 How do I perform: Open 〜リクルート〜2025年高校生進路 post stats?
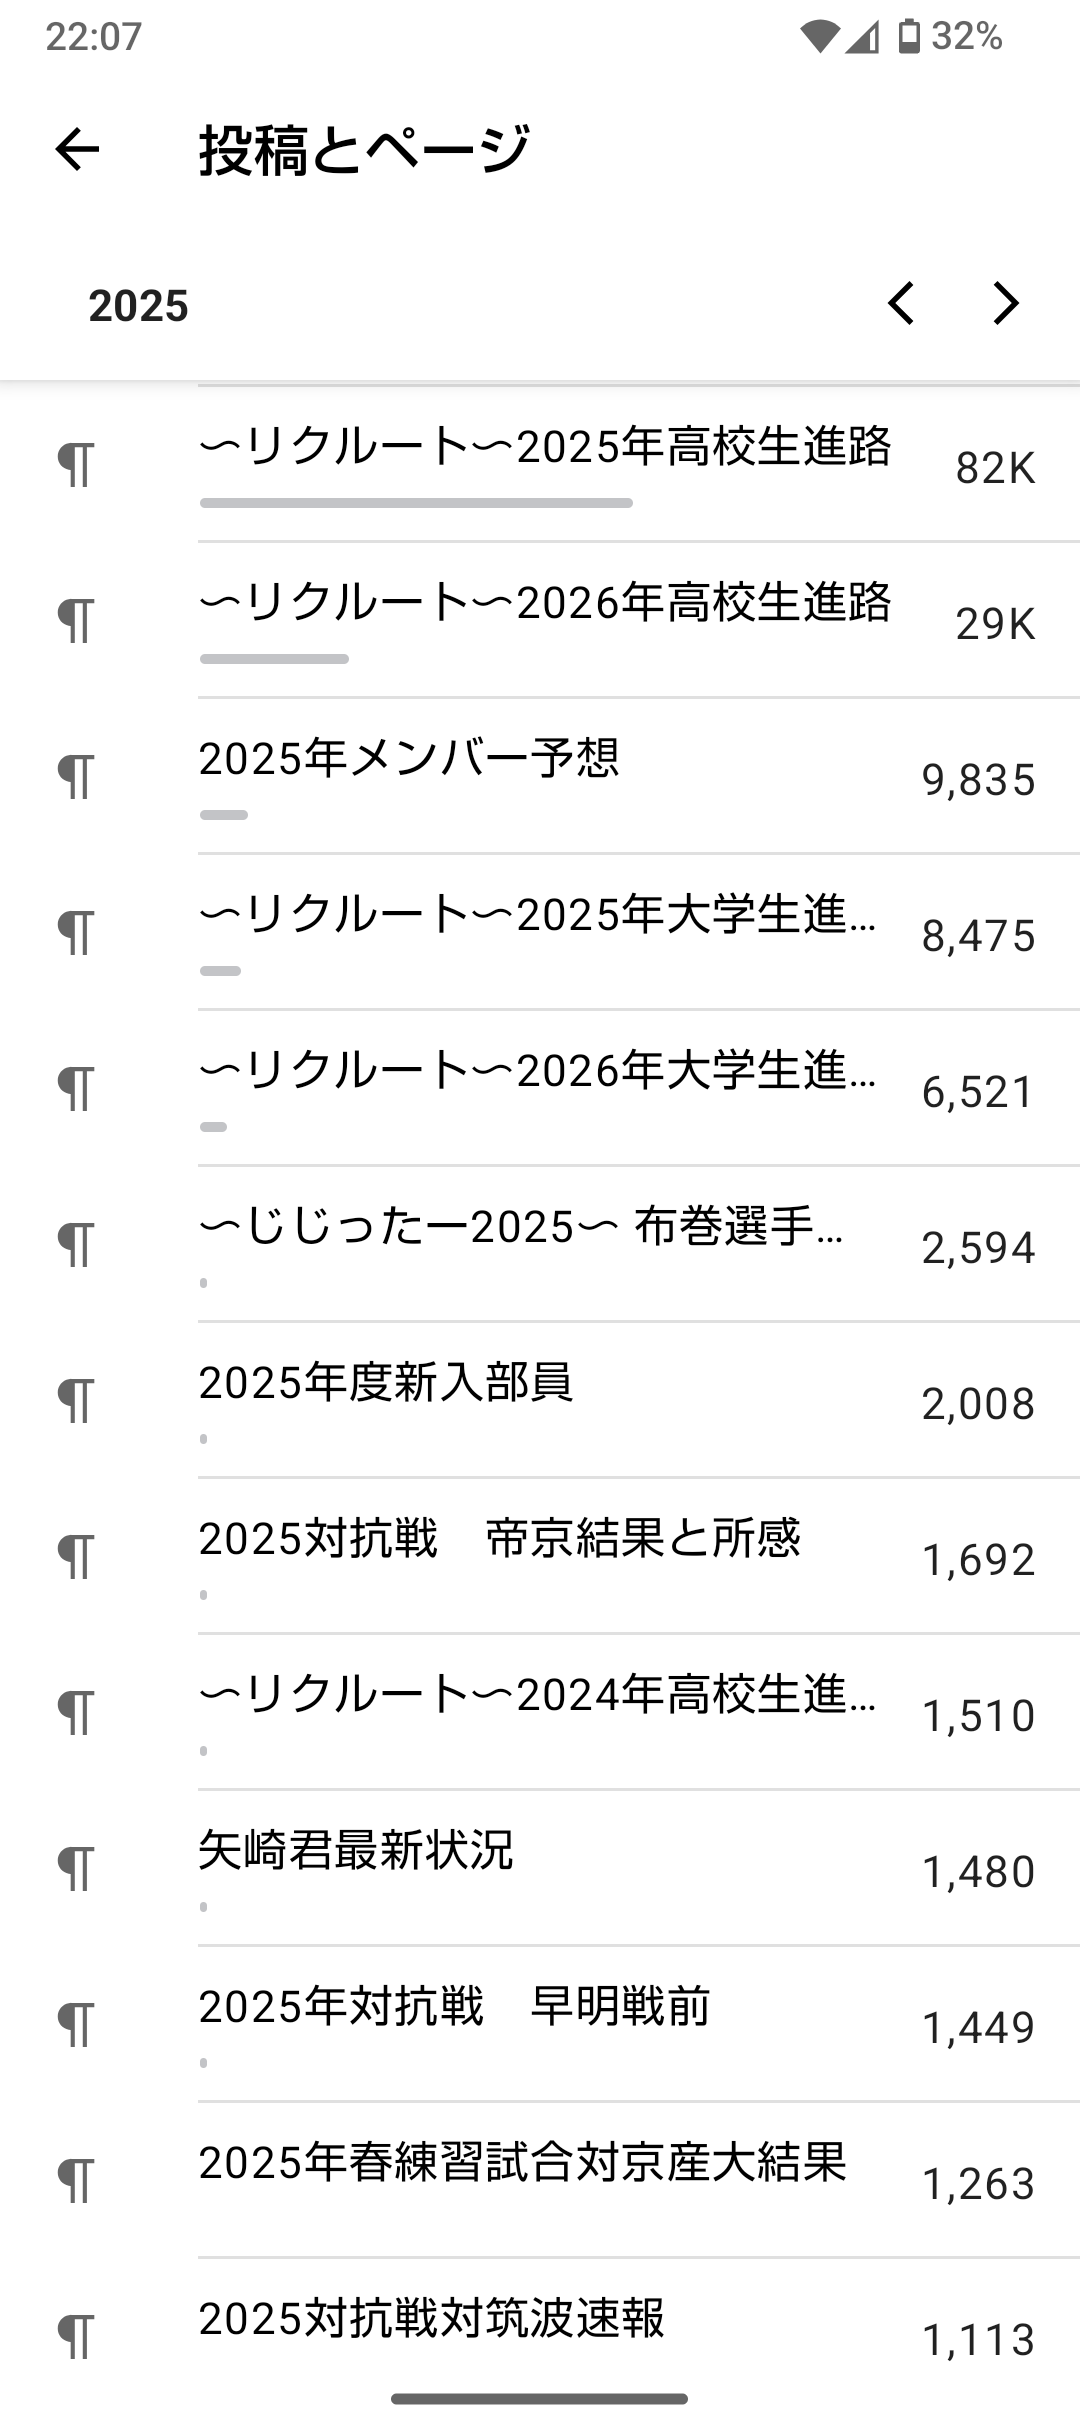point(545,446)
